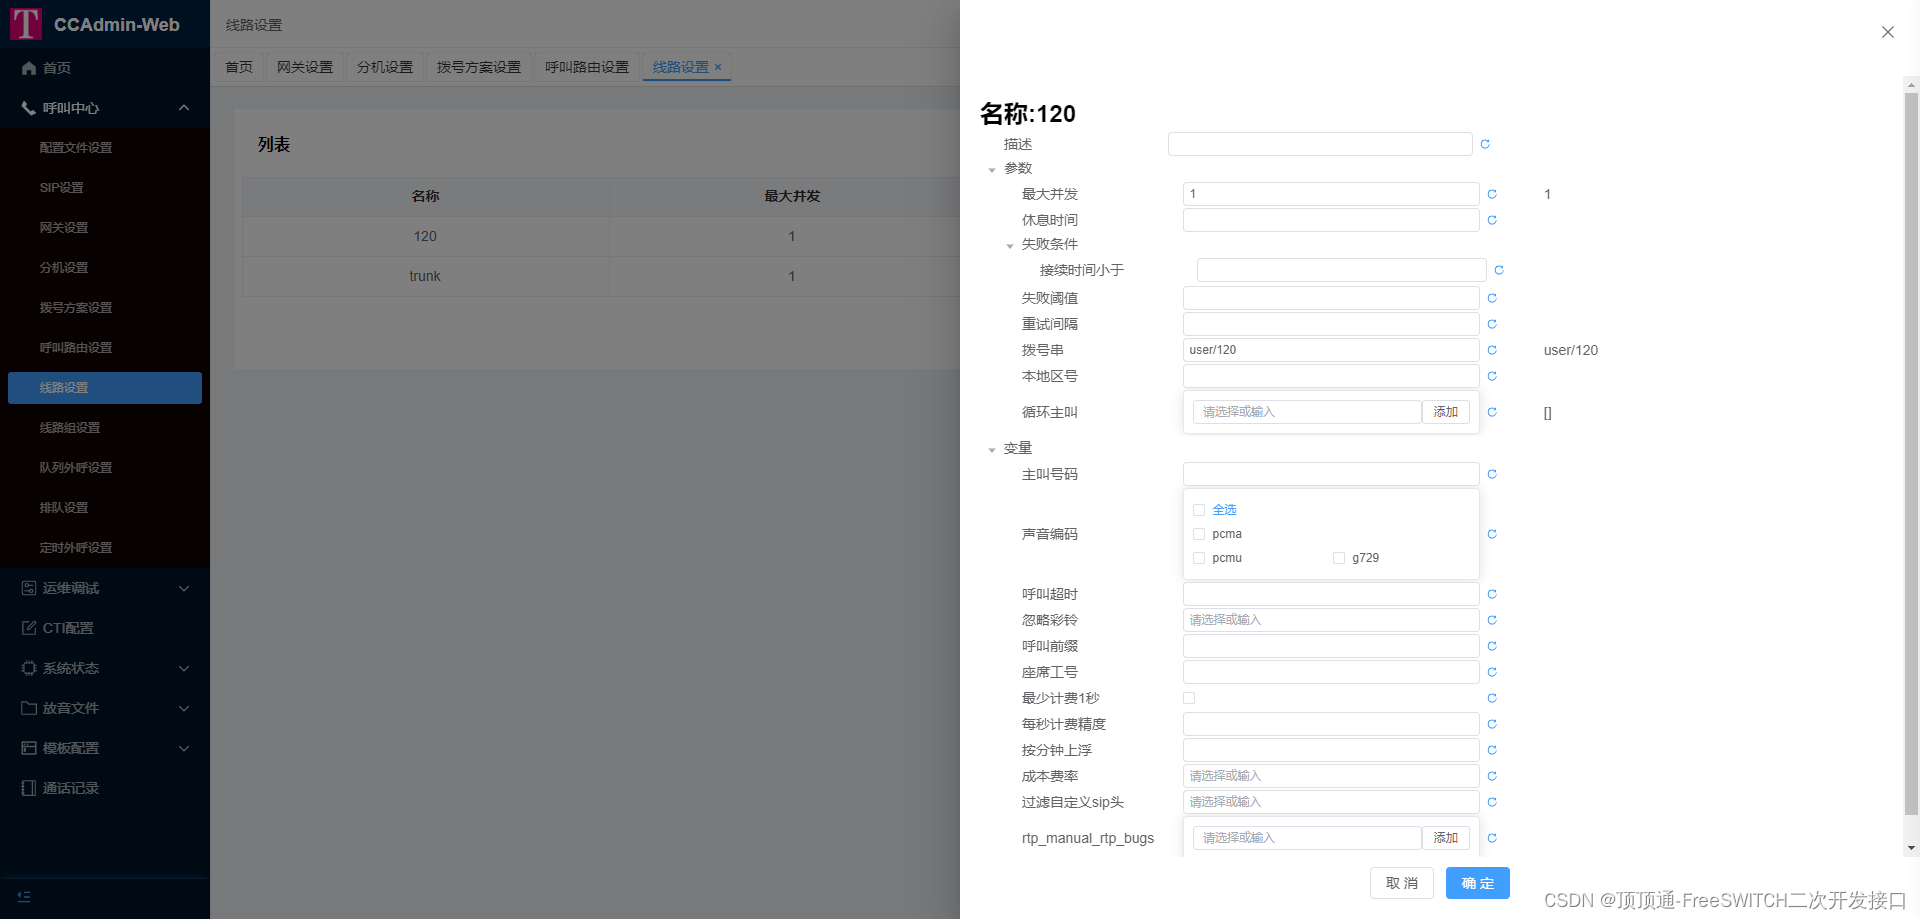The image size is (1920, 919).
Task: Click inside the 休息时间 input field
Action: click(1330, 219)
